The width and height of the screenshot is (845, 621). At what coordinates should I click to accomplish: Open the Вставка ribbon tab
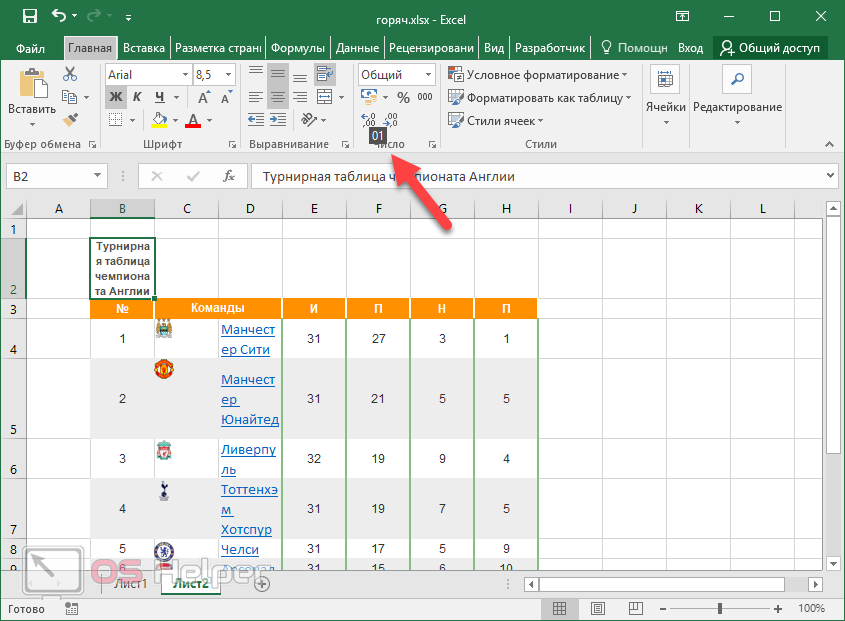click(x=144, y=47)
